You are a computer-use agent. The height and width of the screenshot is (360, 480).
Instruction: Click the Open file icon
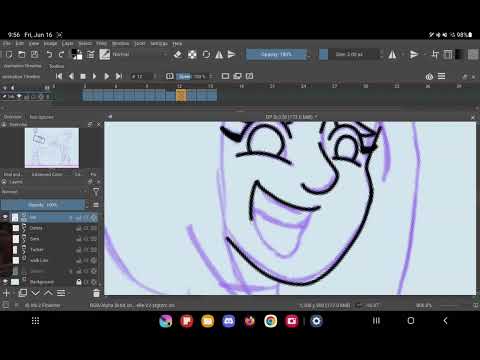point(22,54)
